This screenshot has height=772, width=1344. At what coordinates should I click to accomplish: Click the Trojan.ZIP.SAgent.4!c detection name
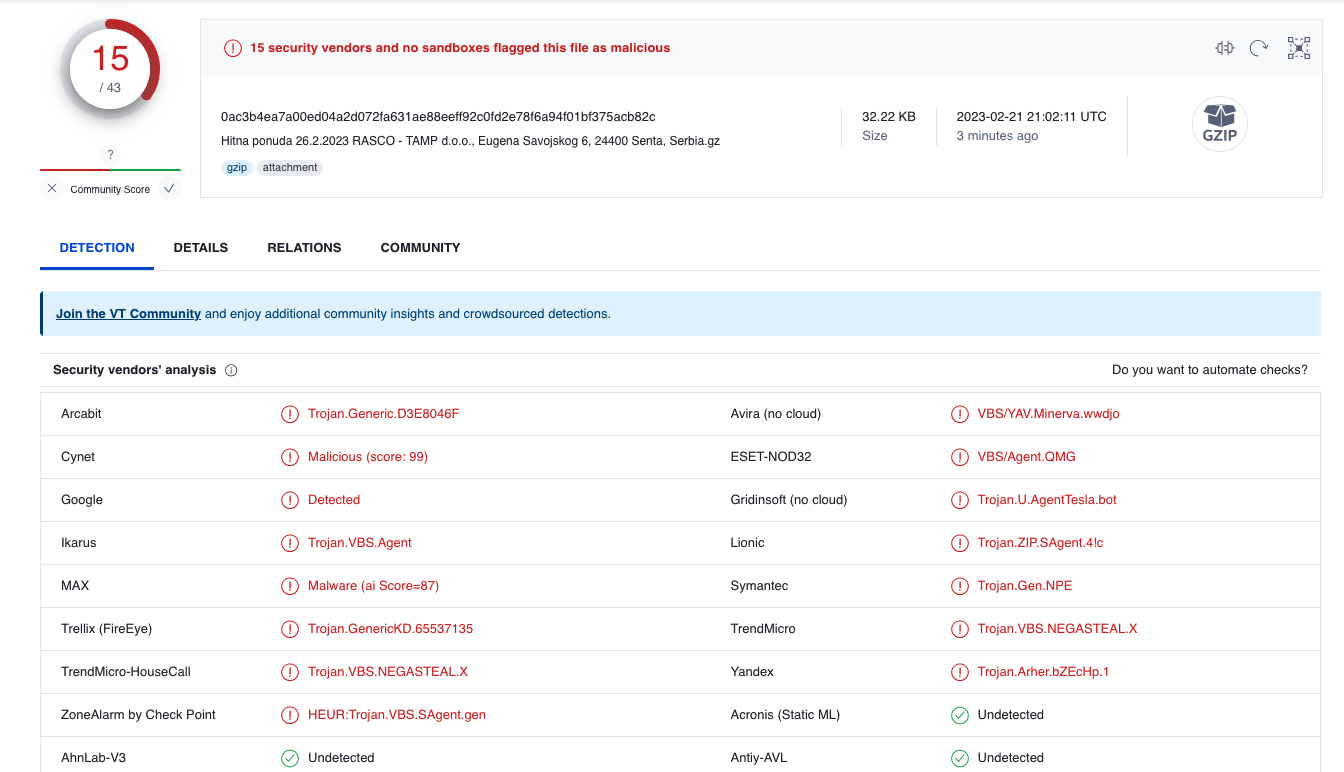pos(1040,543)
